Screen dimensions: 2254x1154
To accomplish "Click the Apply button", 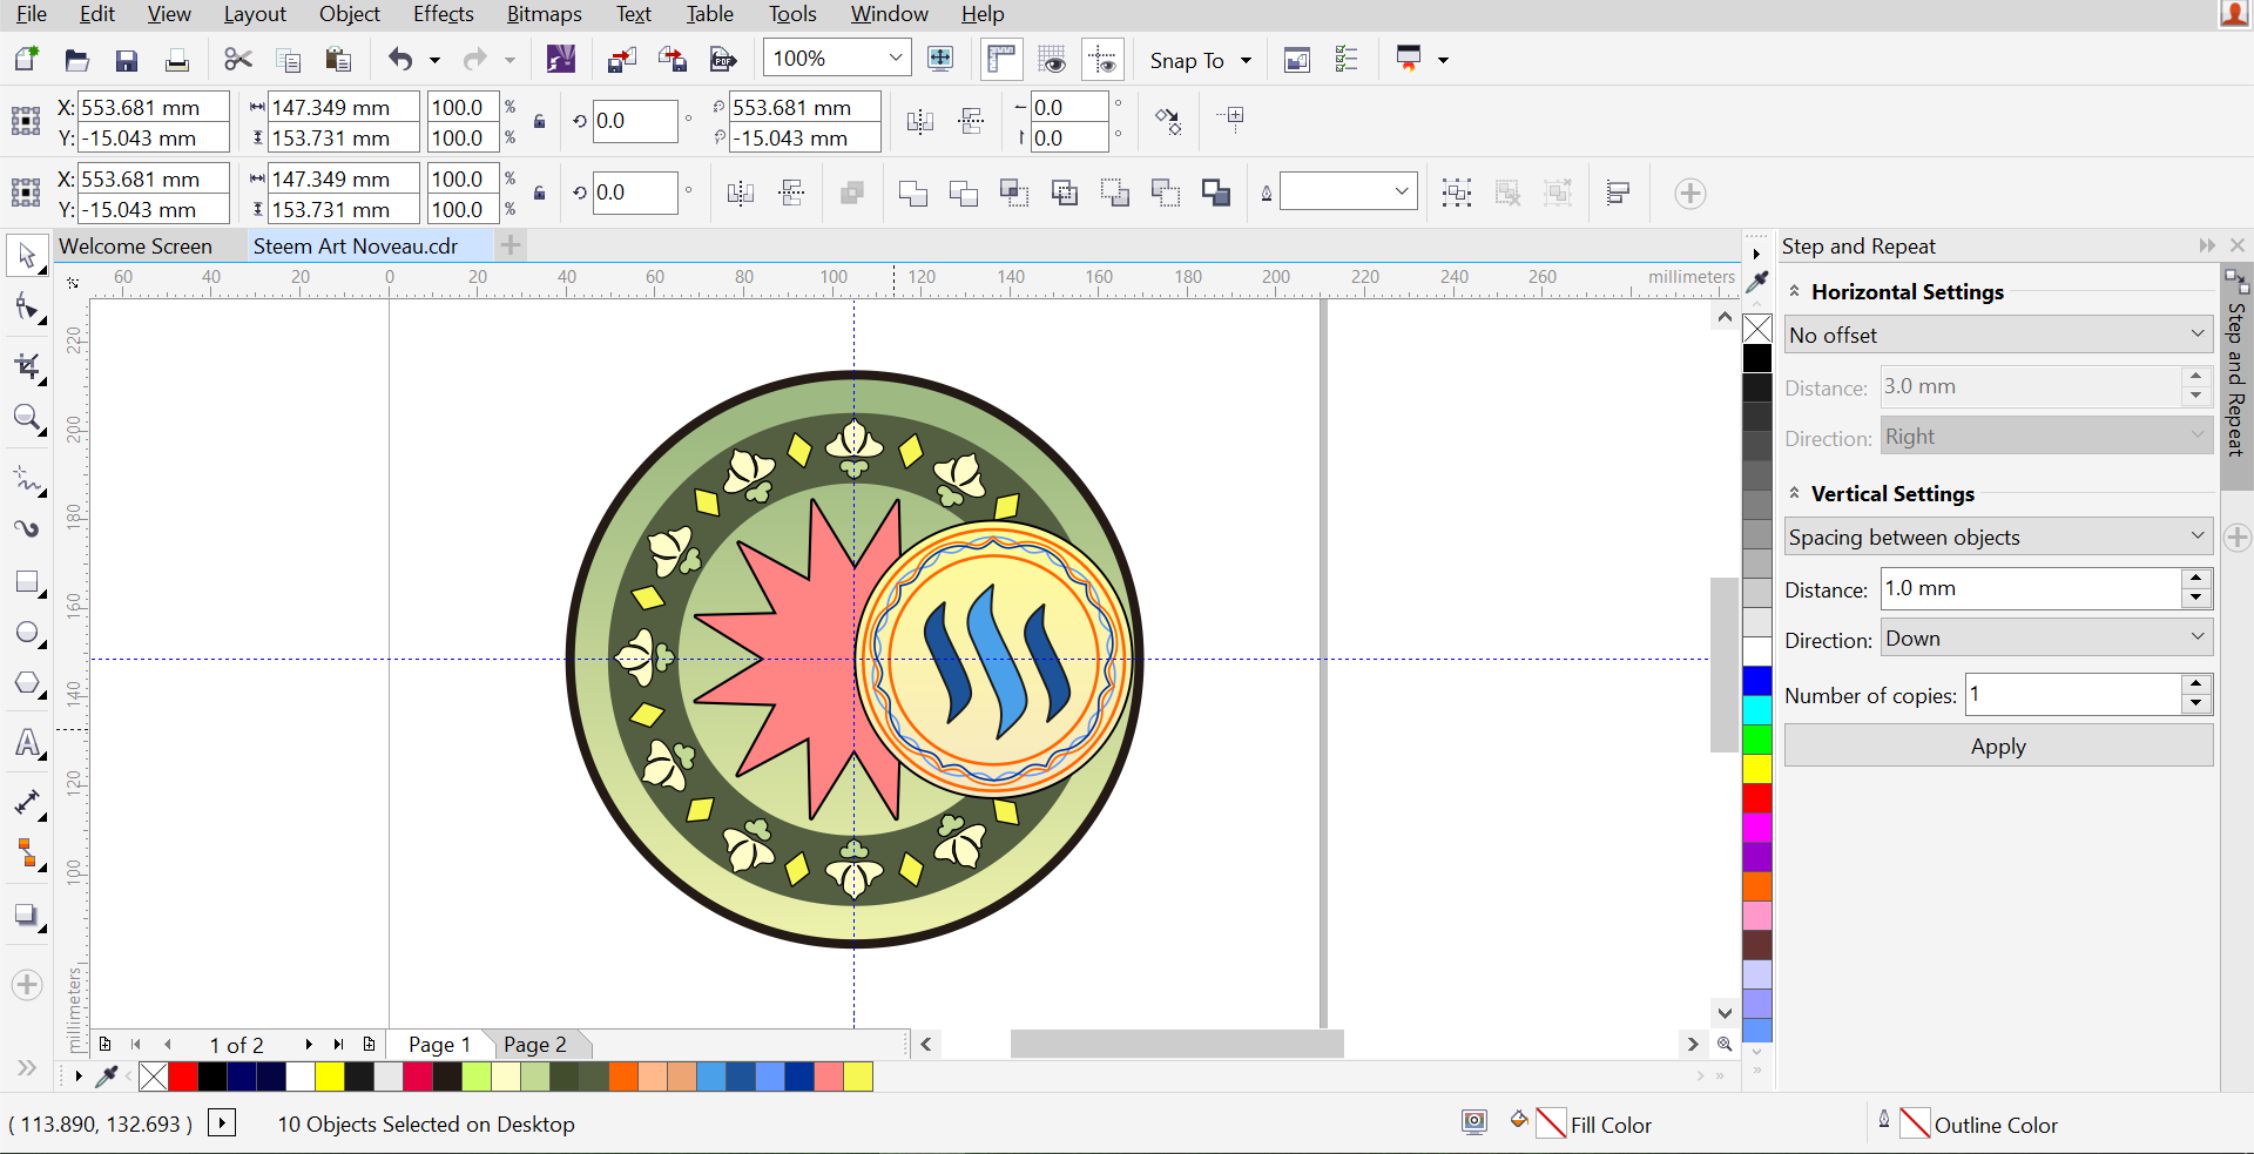I will pyautogui.click(x=1998, y=746).
